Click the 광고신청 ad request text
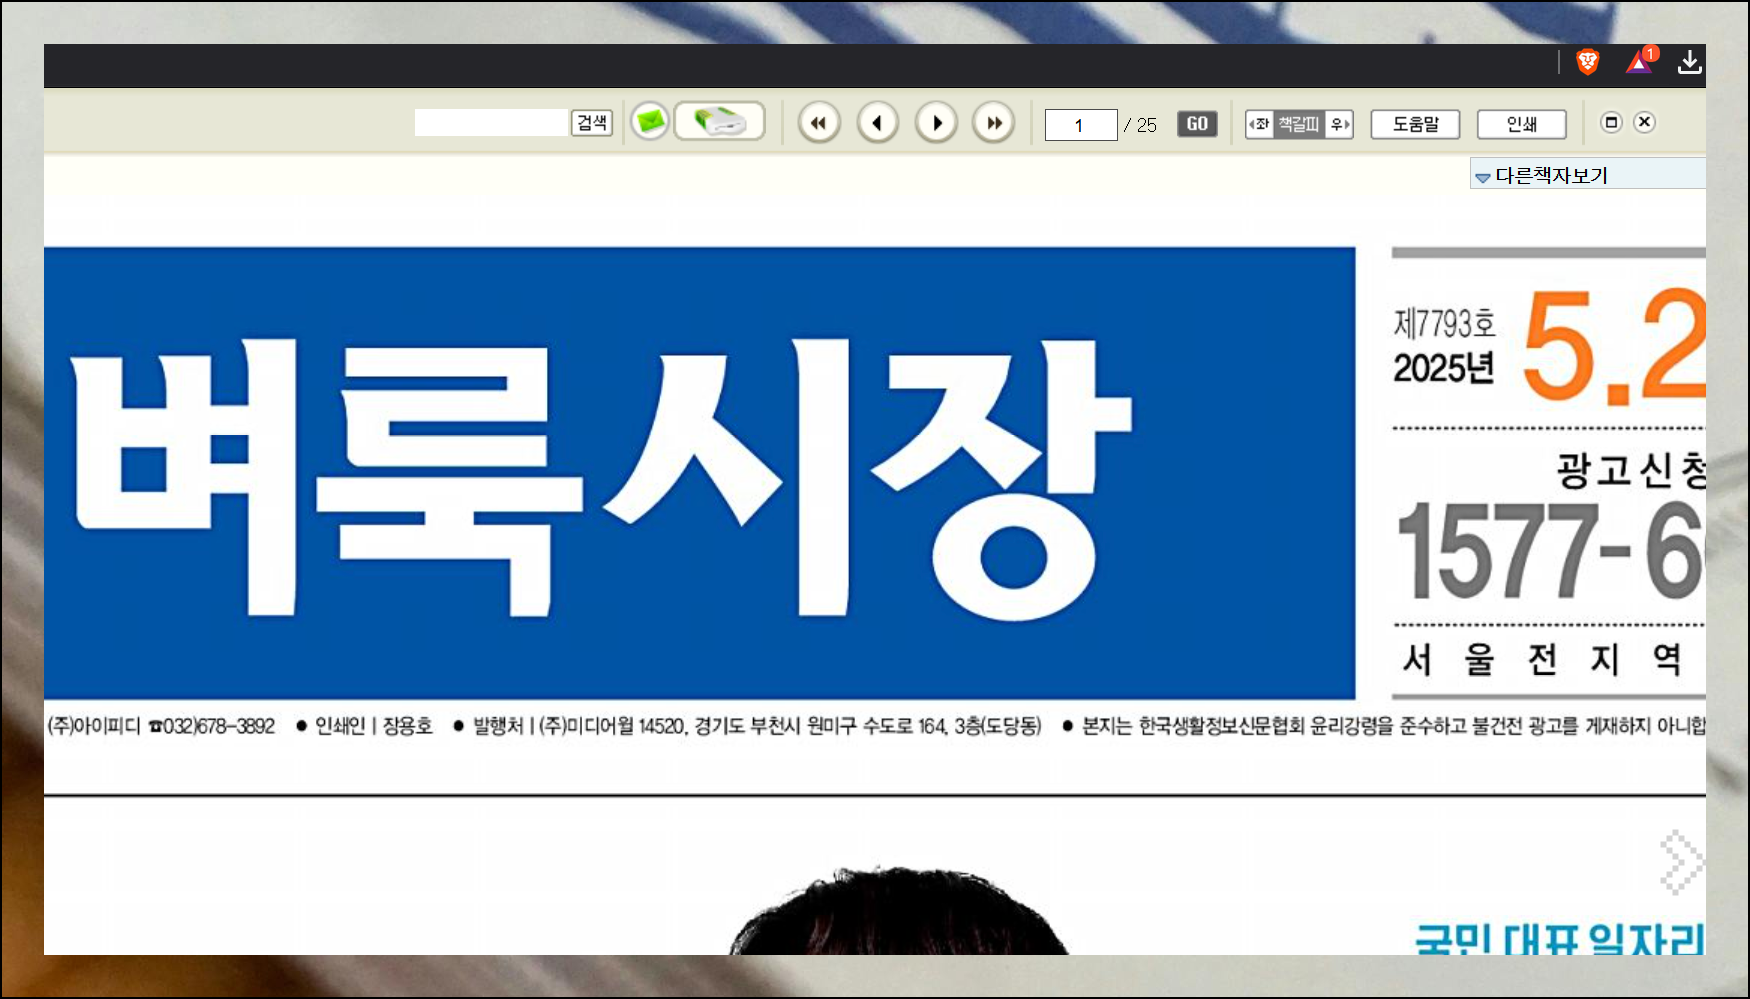Viewport: 1750px width, 999px height. click(1630, 470)
